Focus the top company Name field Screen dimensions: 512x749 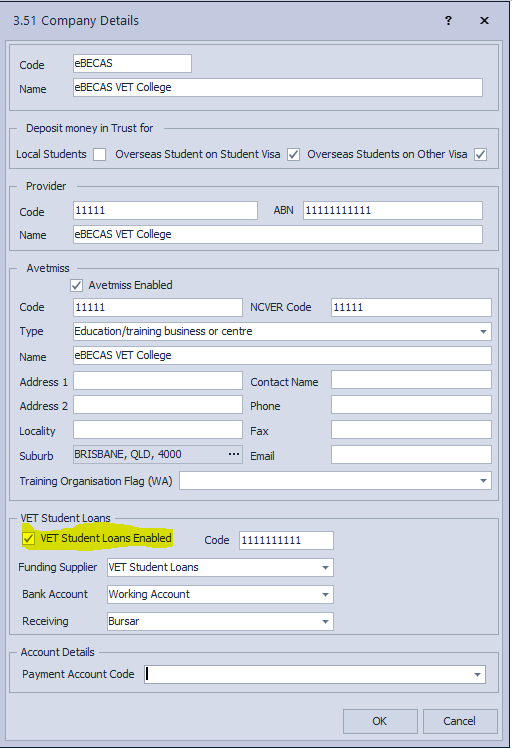pyautogui.click(x=277, y=87)
